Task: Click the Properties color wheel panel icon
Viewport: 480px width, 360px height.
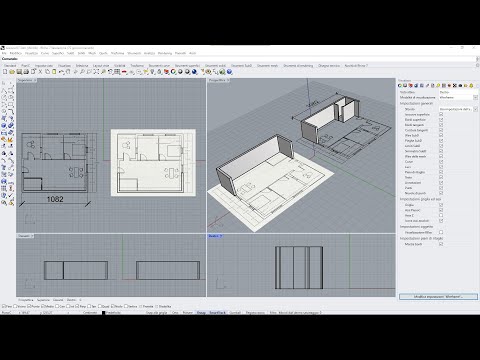Action: pyautogui.click(x=400, y=86)
